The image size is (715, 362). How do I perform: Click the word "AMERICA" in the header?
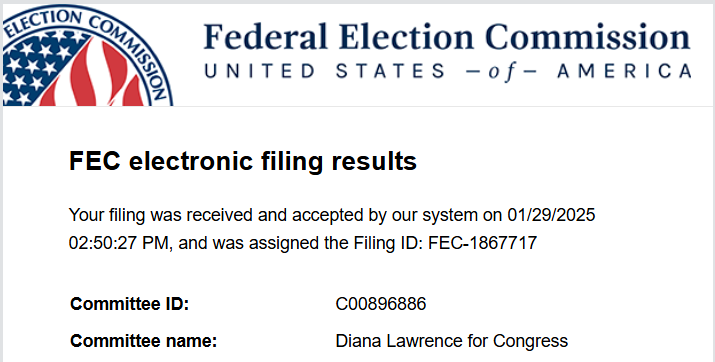[x=625, y=72]
